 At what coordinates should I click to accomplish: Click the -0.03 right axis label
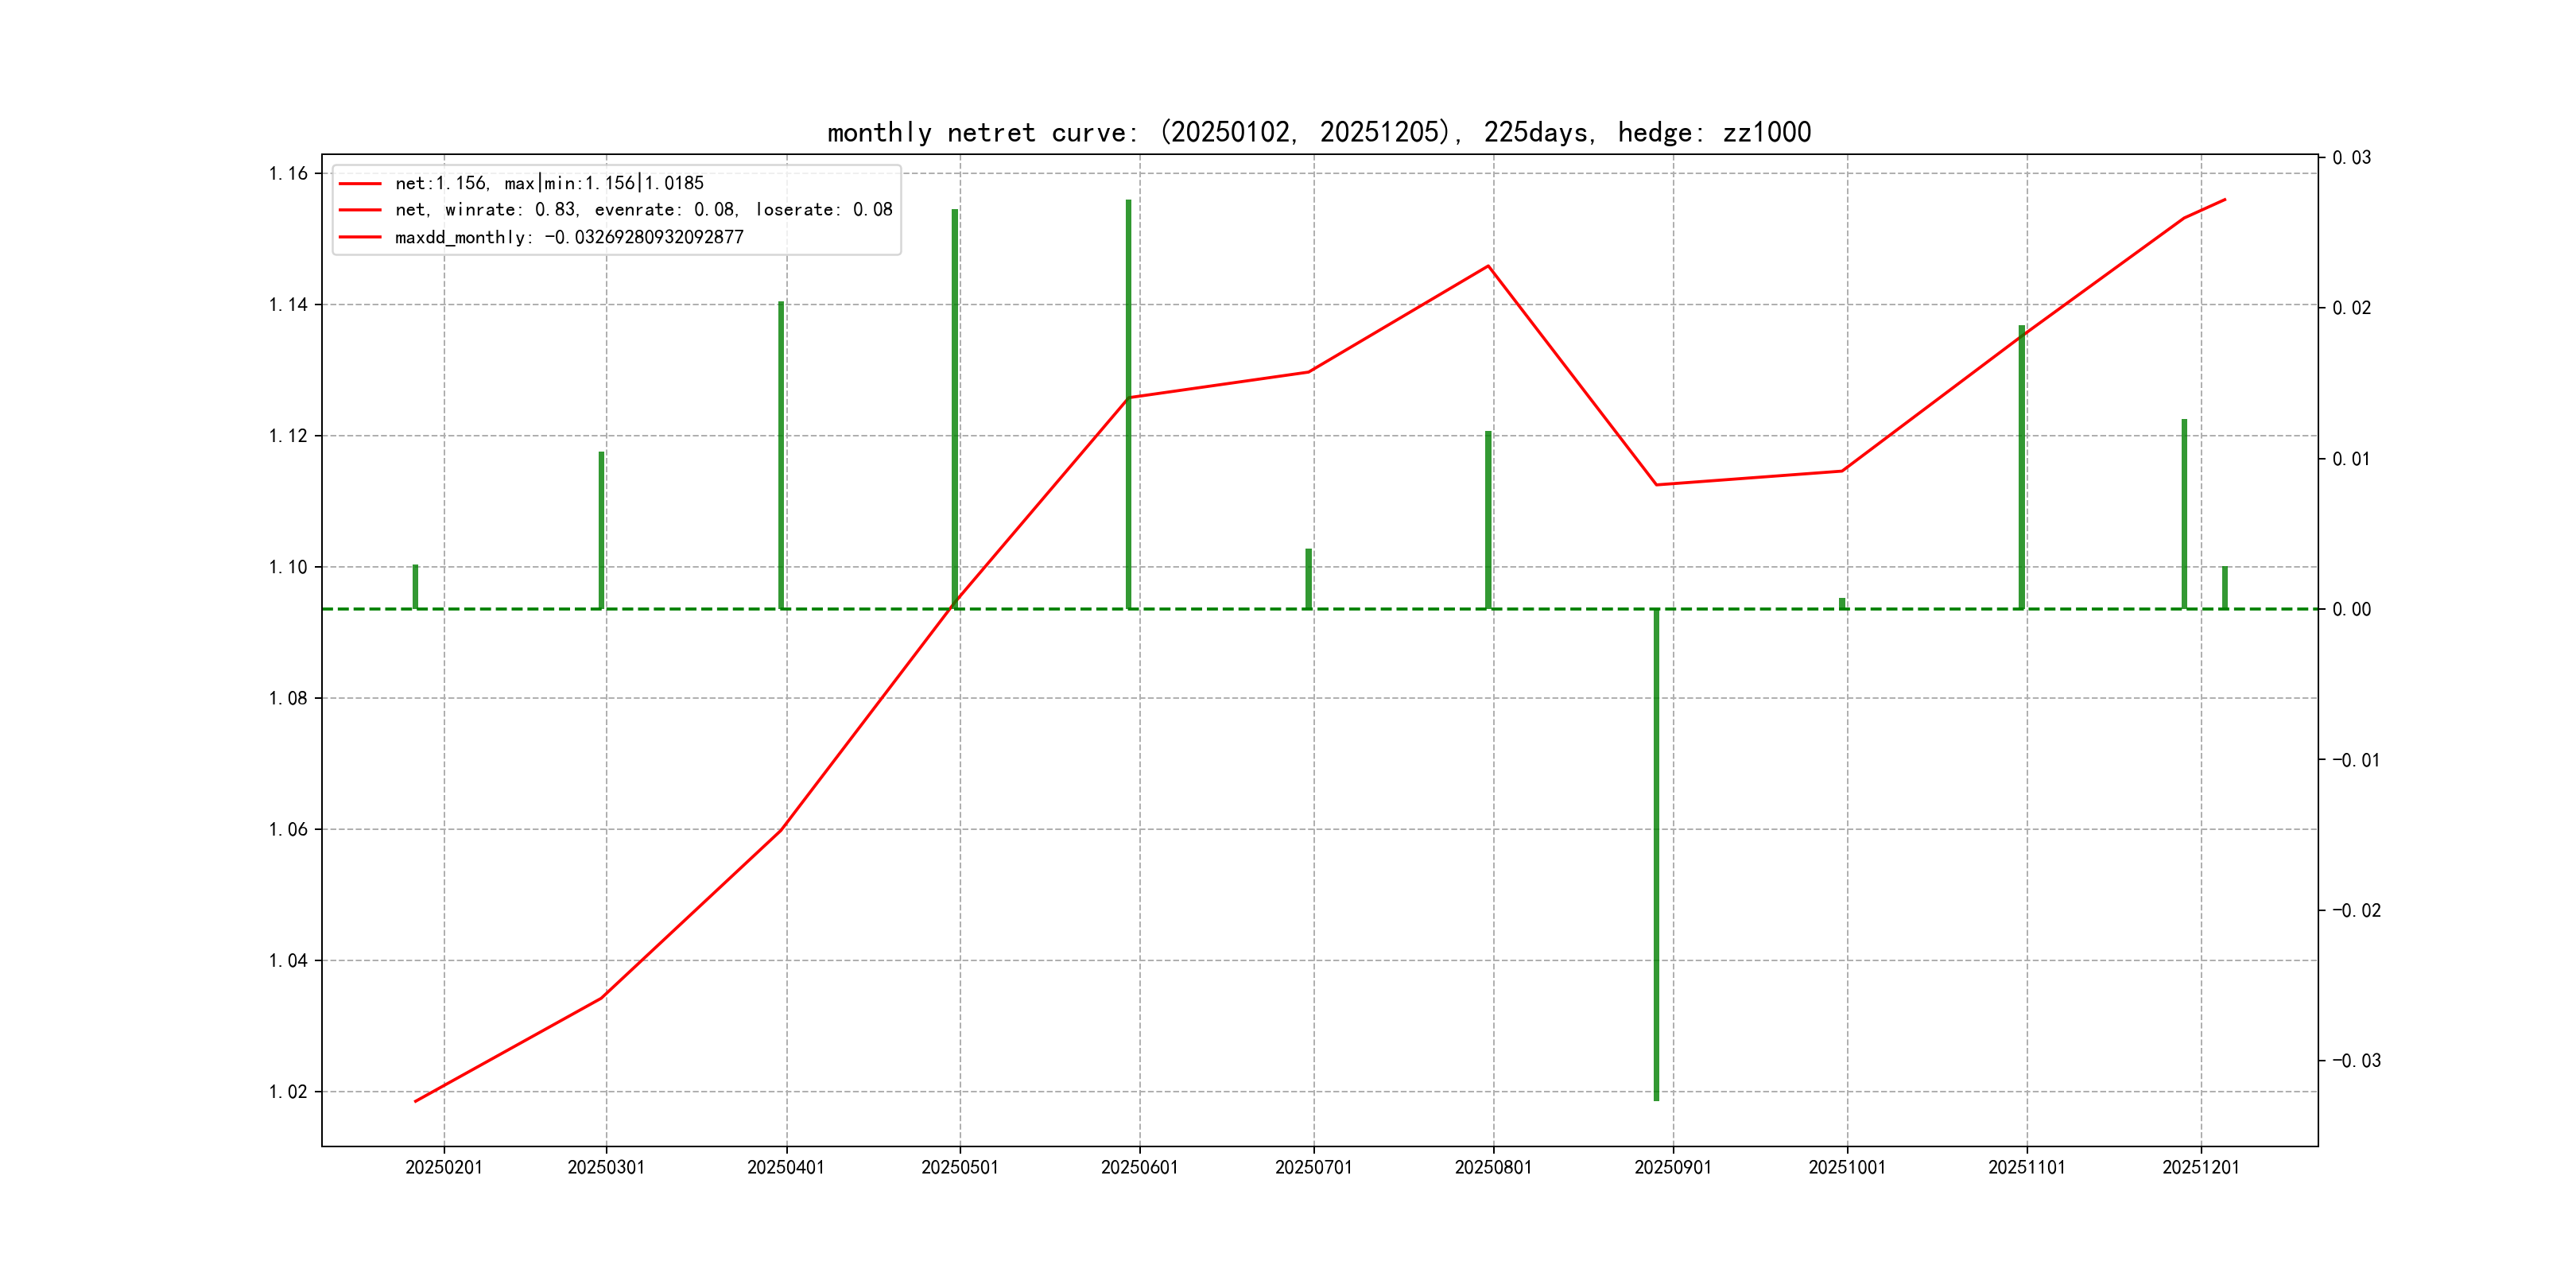click(2356, 1060)
